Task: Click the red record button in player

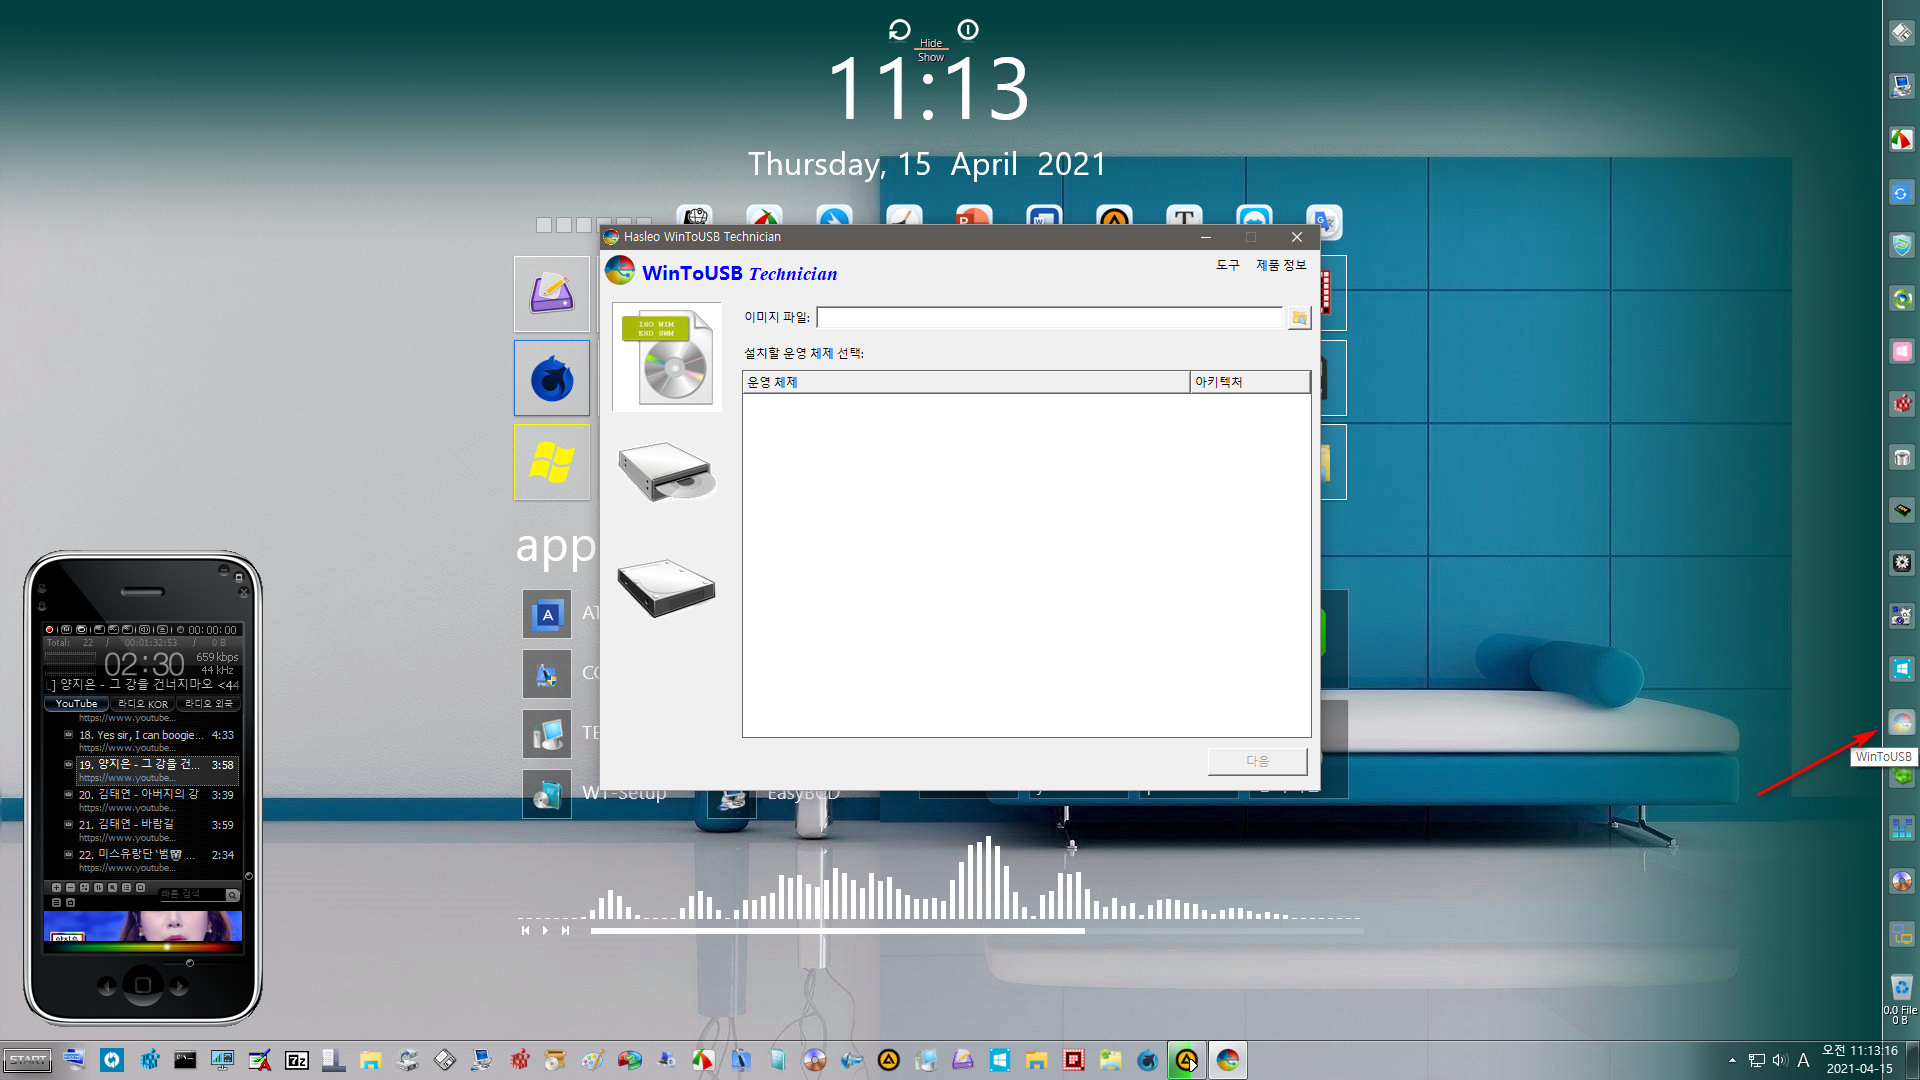Action: [x=49, y=630]
